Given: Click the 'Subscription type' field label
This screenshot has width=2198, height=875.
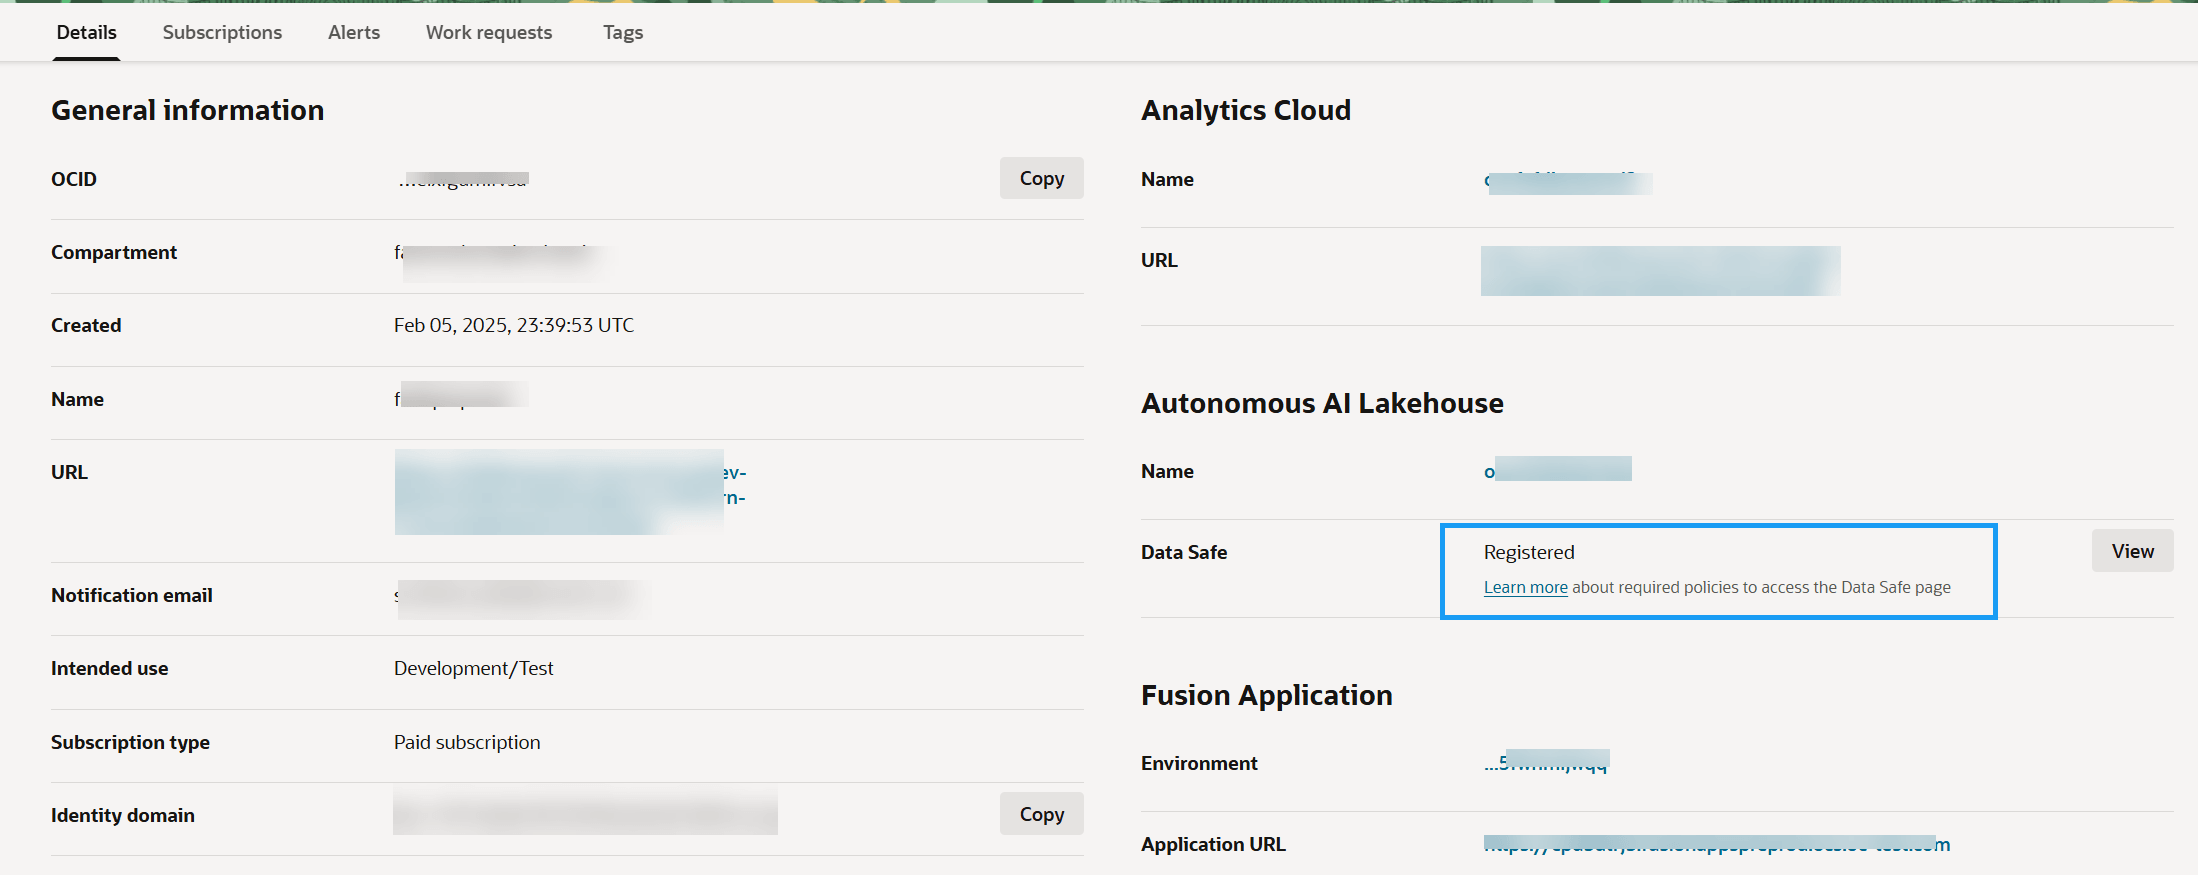Looking at the screenshot, I should (x=130, y=742).
